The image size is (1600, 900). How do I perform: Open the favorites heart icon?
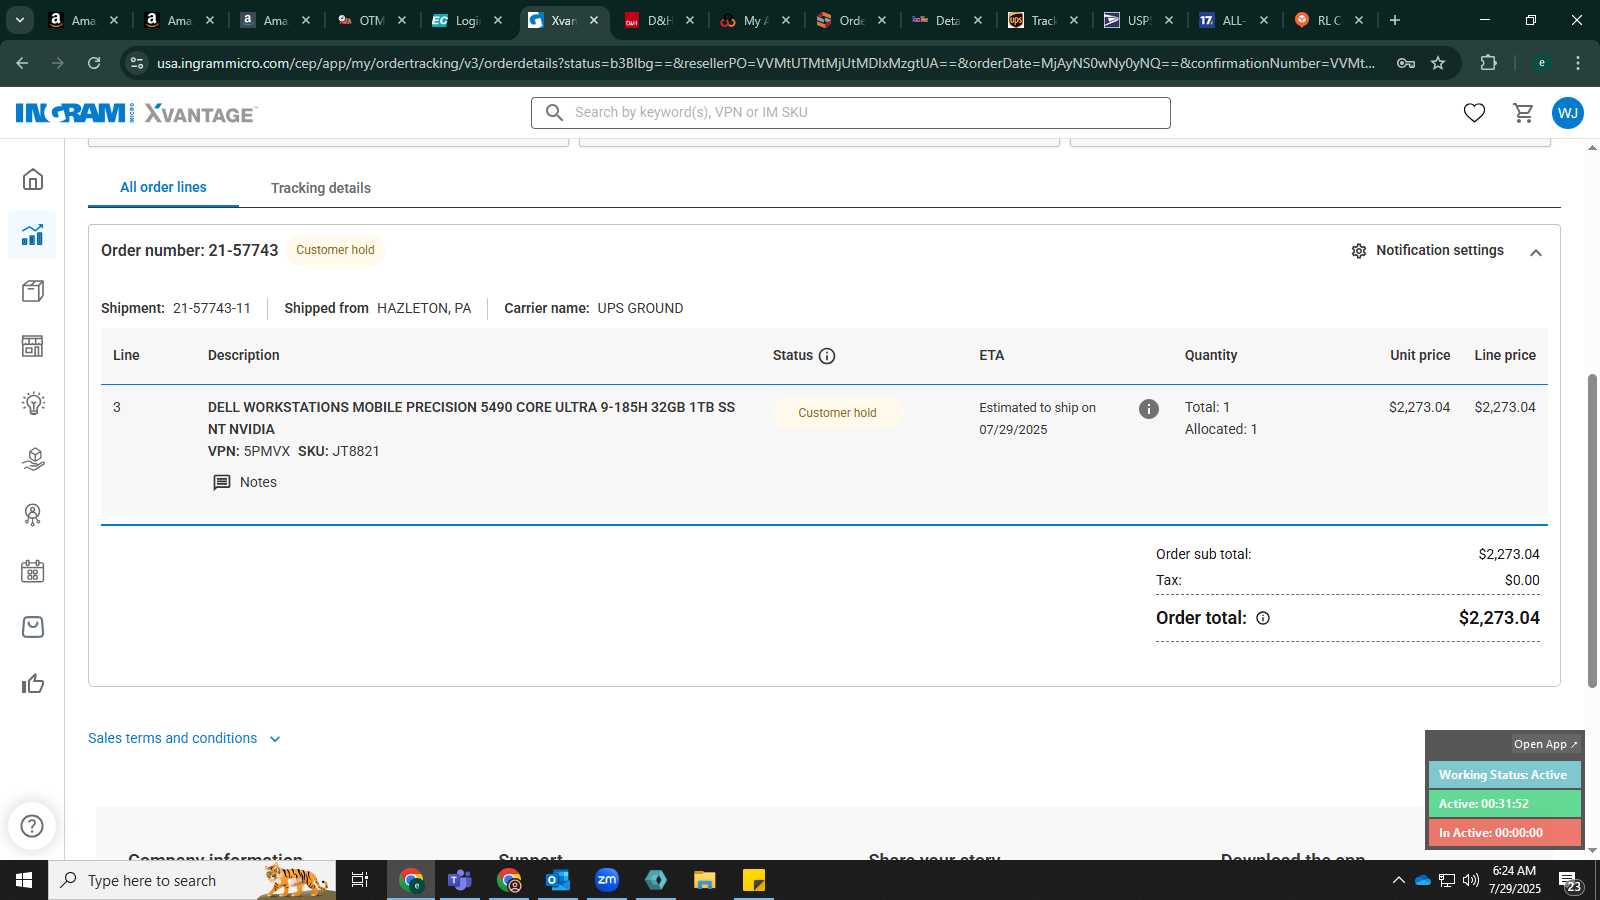point(1474,113)
